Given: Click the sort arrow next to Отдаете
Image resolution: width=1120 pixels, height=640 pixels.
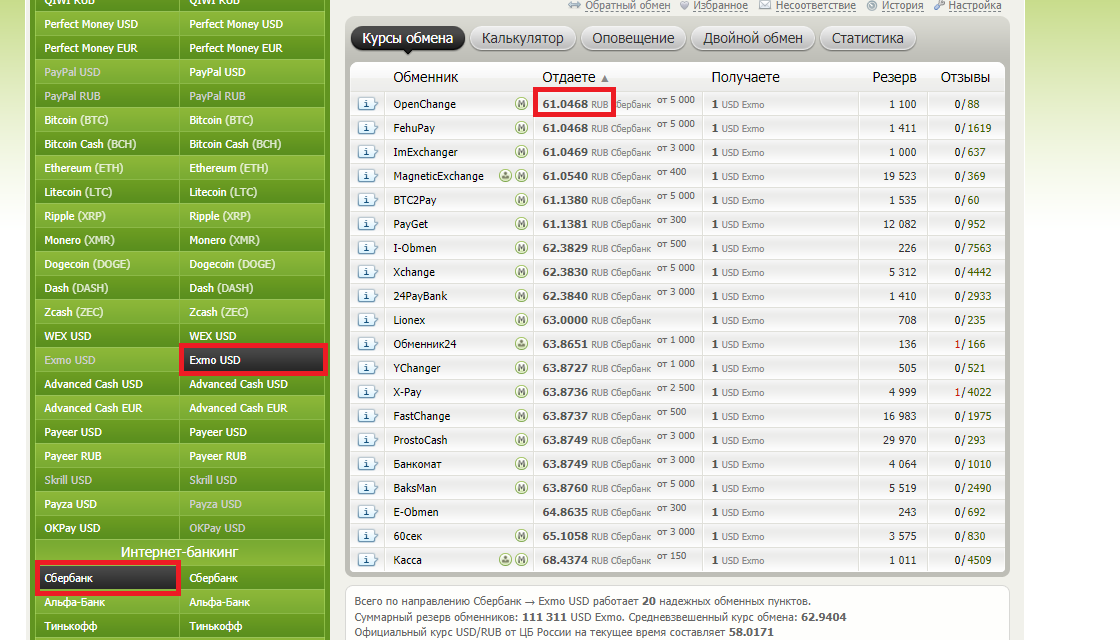Looking at the screenshot, I should (x=605, y=78).
